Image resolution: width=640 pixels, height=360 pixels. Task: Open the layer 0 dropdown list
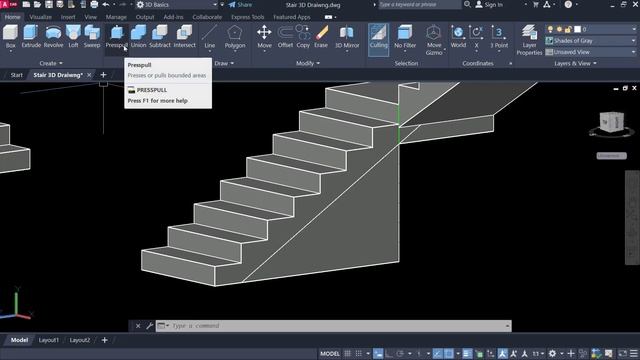591,29
